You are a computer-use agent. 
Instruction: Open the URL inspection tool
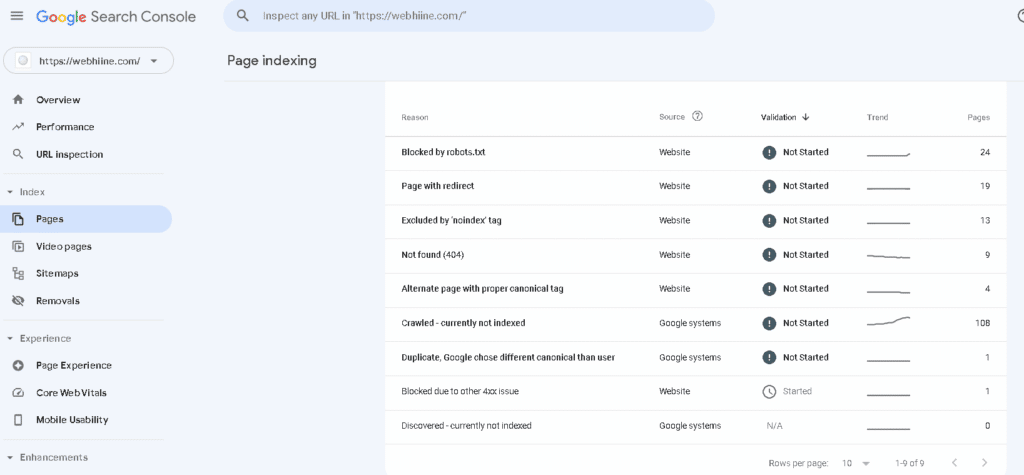point(86,154)
